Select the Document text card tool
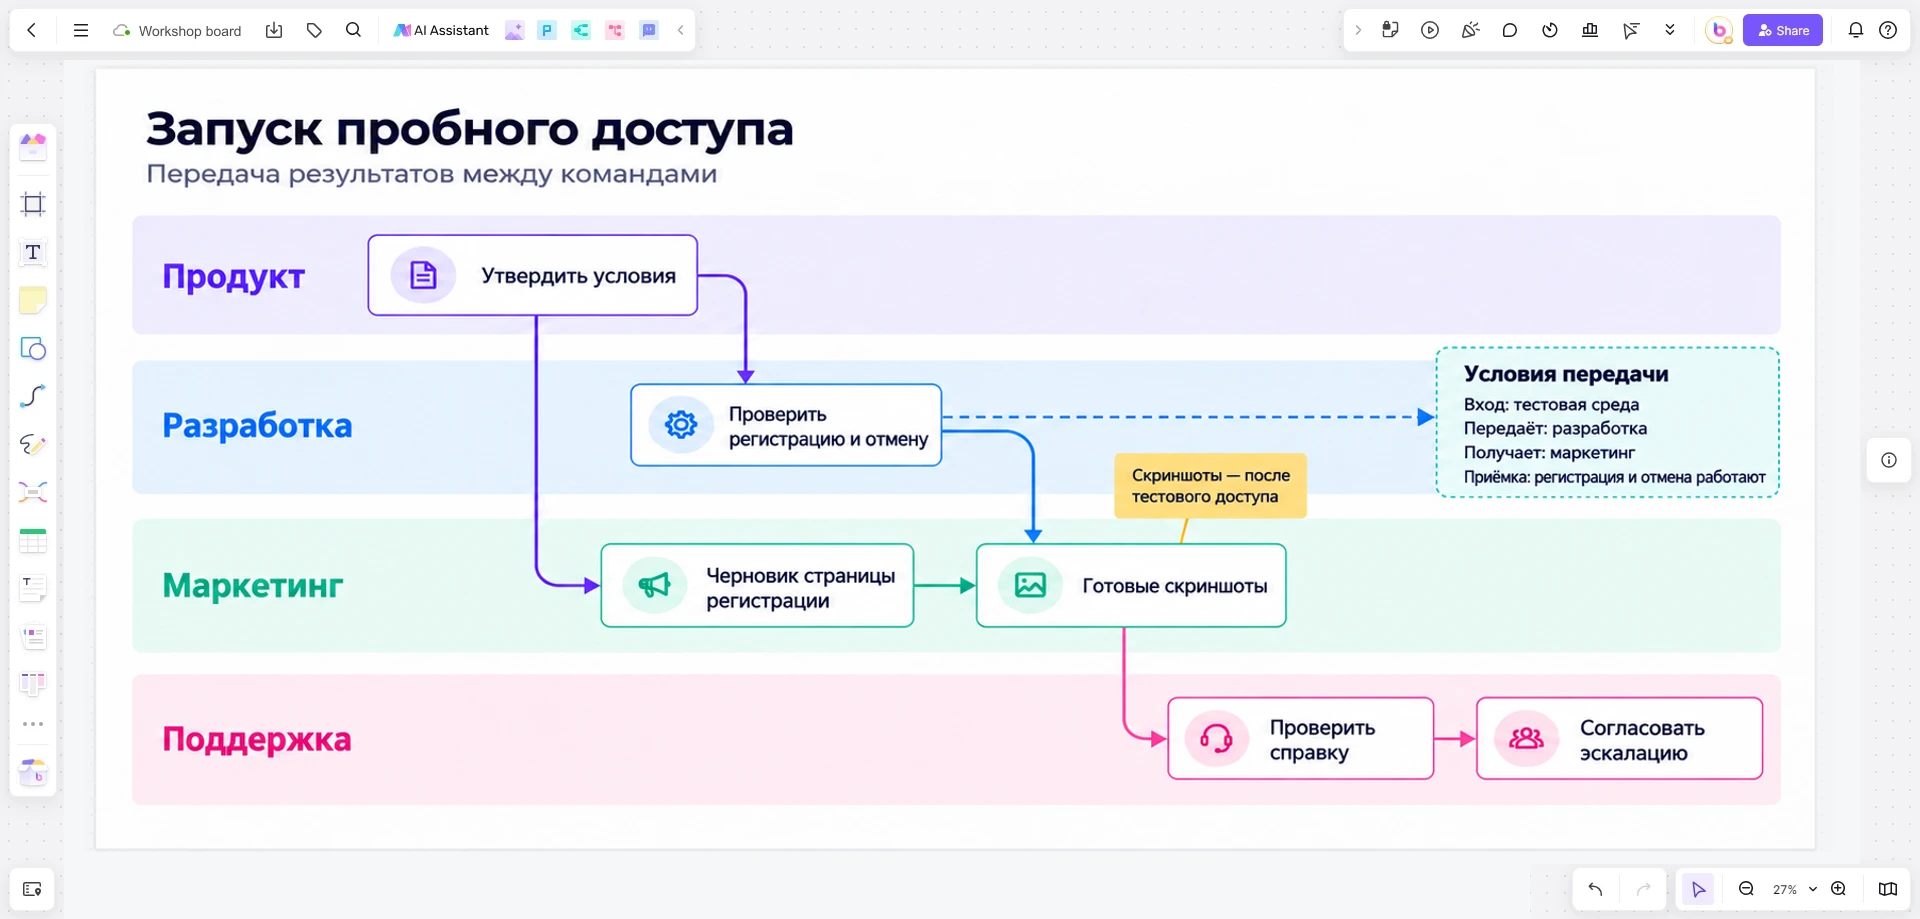This screenshot has height=919, width=1920. pos(33,588)
